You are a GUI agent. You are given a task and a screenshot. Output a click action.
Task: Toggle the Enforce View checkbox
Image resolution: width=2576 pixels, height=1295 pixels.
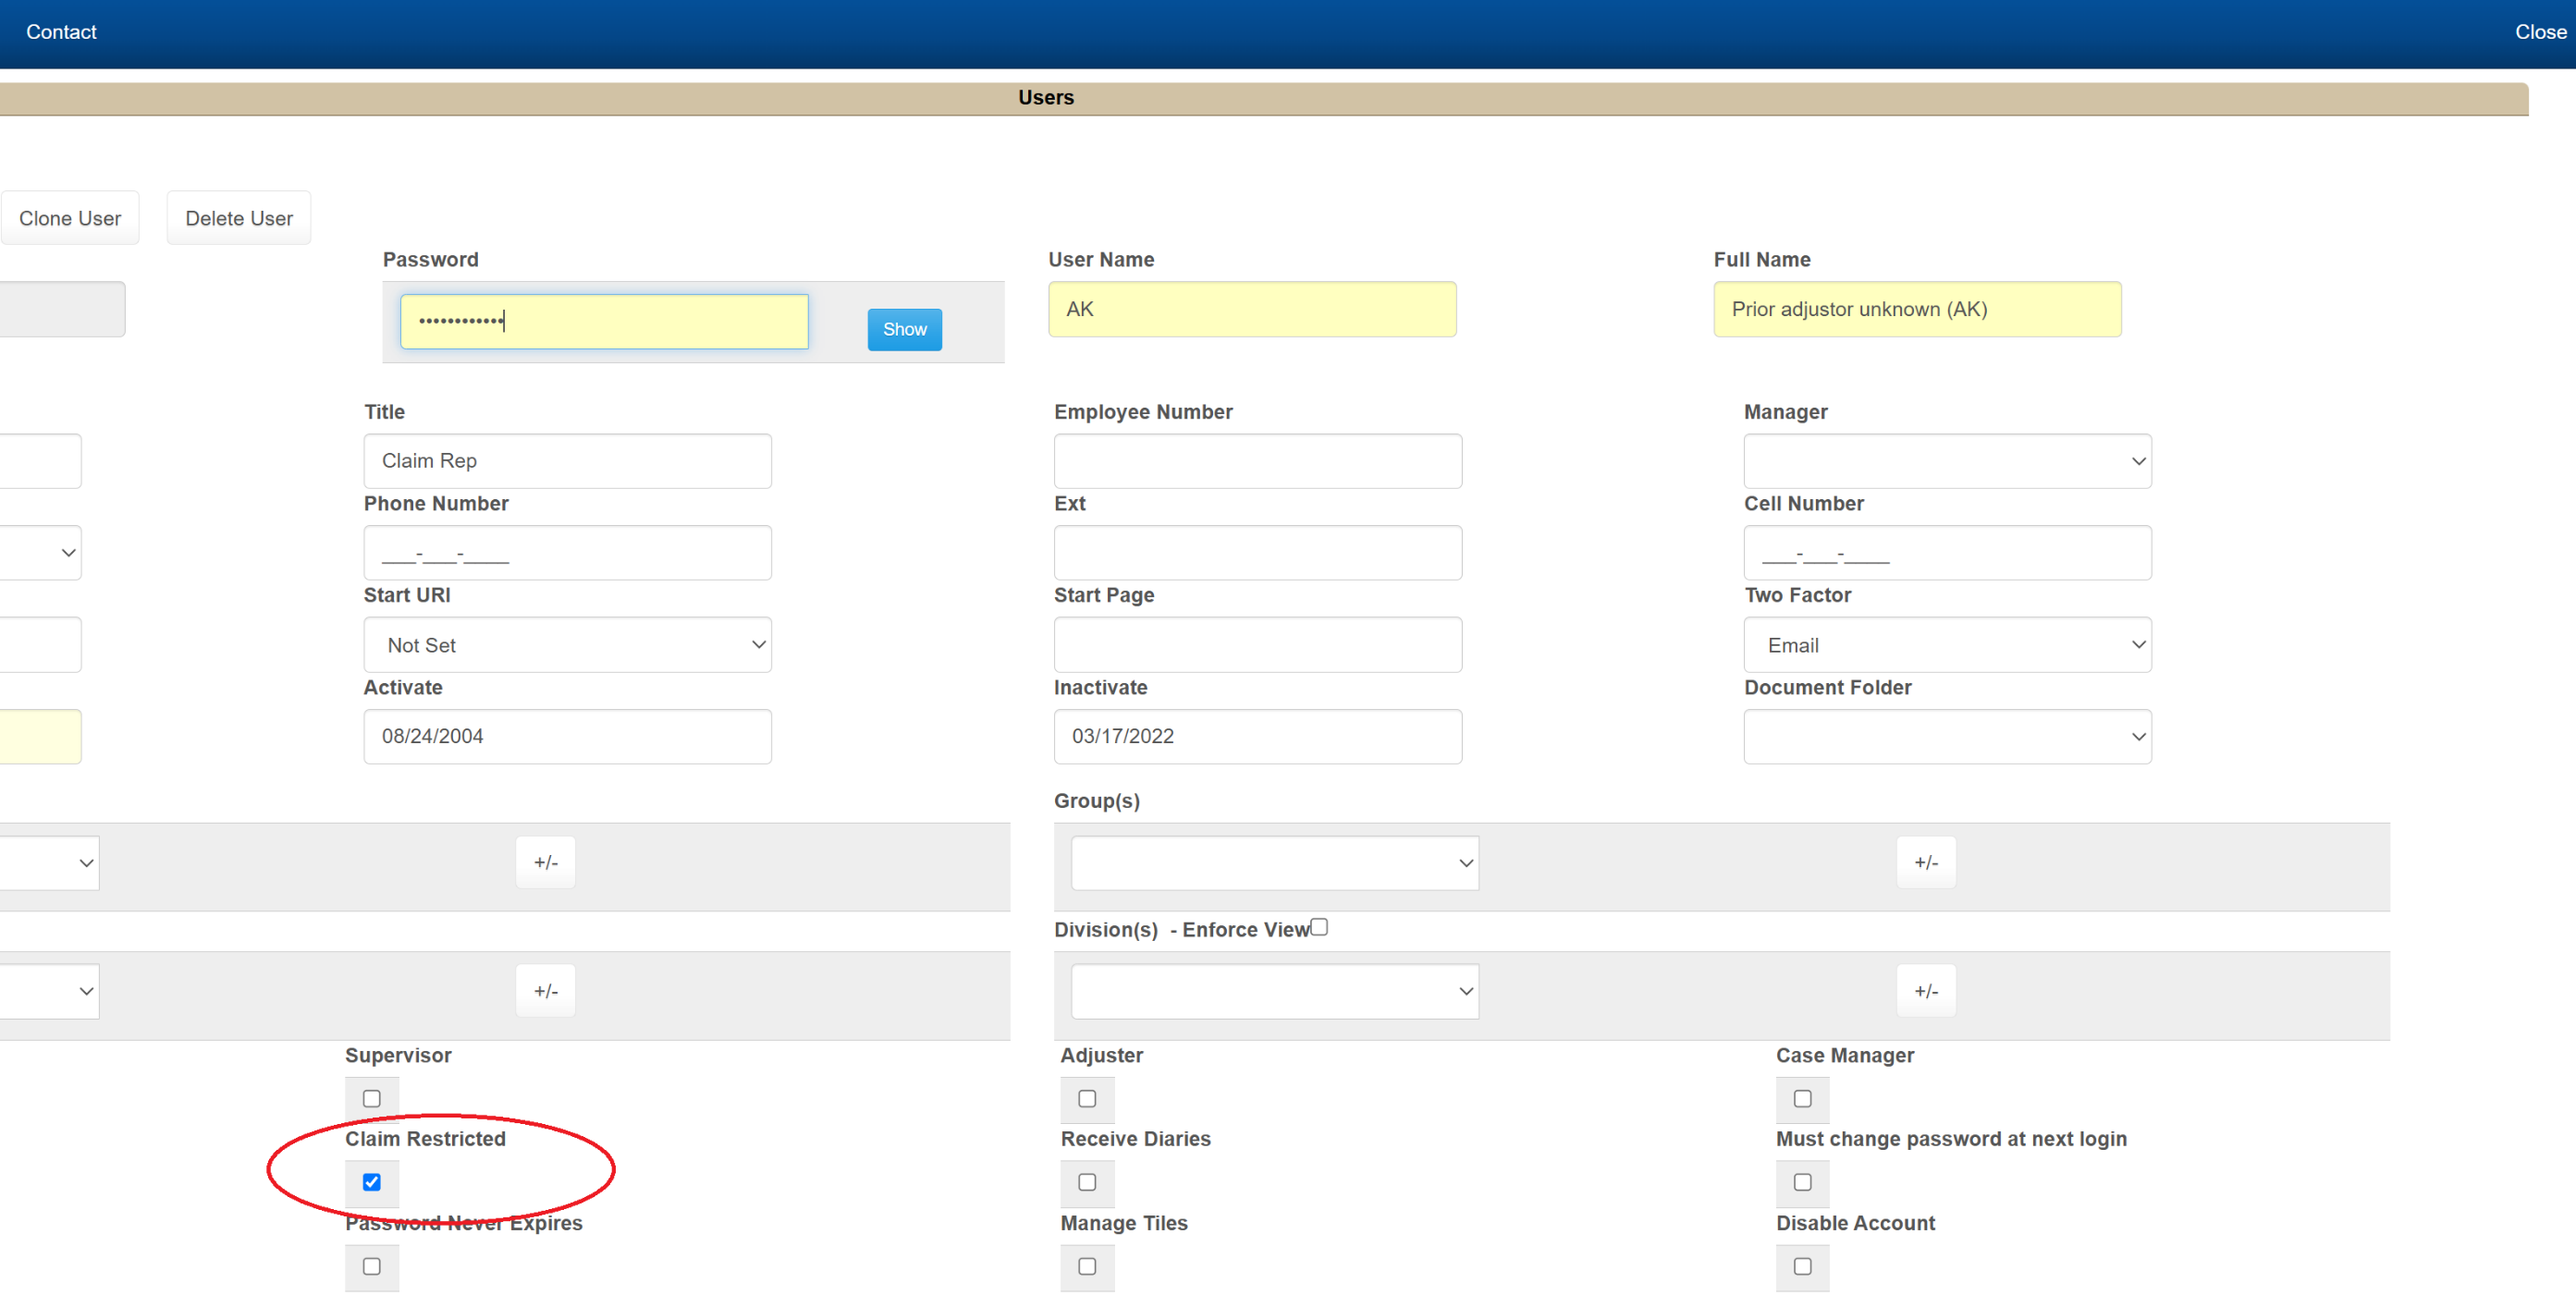(x=1319, y=927)
